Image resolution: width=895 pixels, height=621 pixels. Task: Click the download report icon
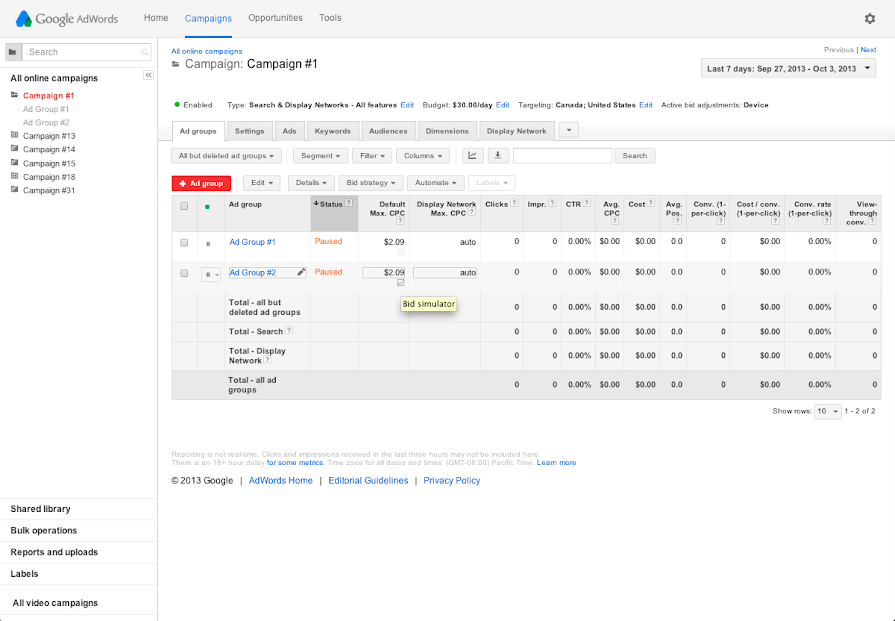pos(497,155)
